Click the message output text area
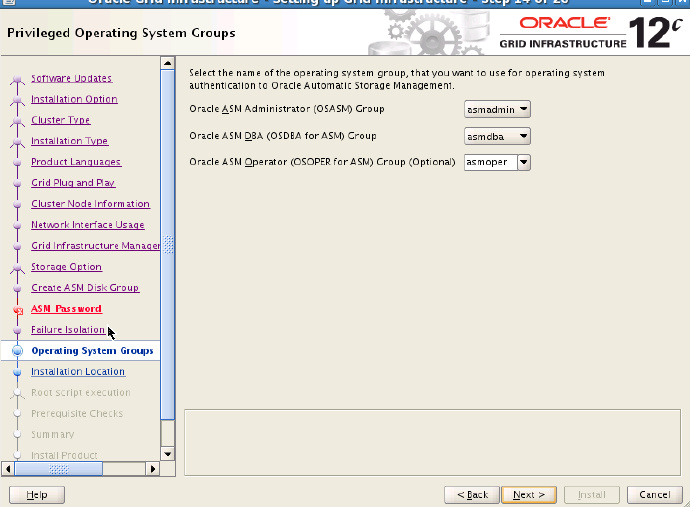The width and height of the screenshot is (690, 507). click(x=433, y=442)
